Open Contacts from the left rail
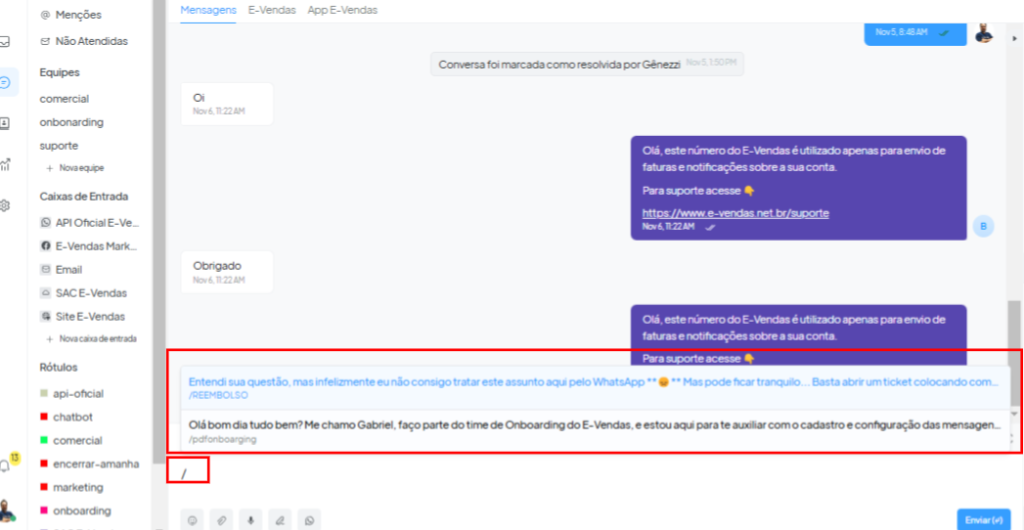1024x530 pixels. click(x=5, y=123)
